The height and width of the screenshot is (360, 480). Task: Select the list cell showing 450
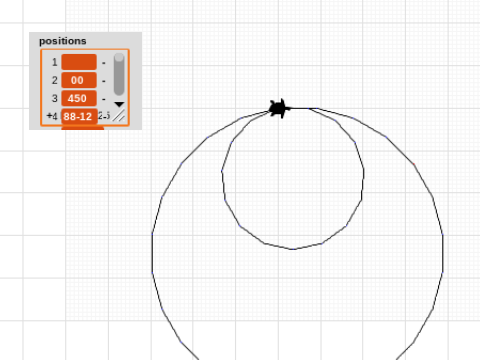[x=79, y=98]
